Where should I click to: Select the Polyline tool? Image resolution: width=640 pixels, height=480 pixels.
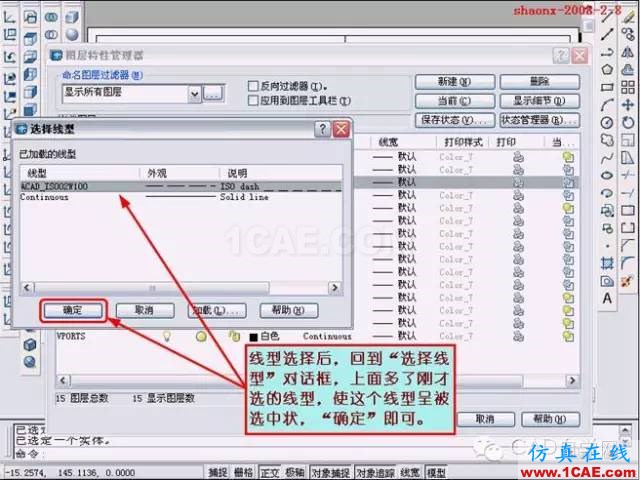tap(607, 52)
